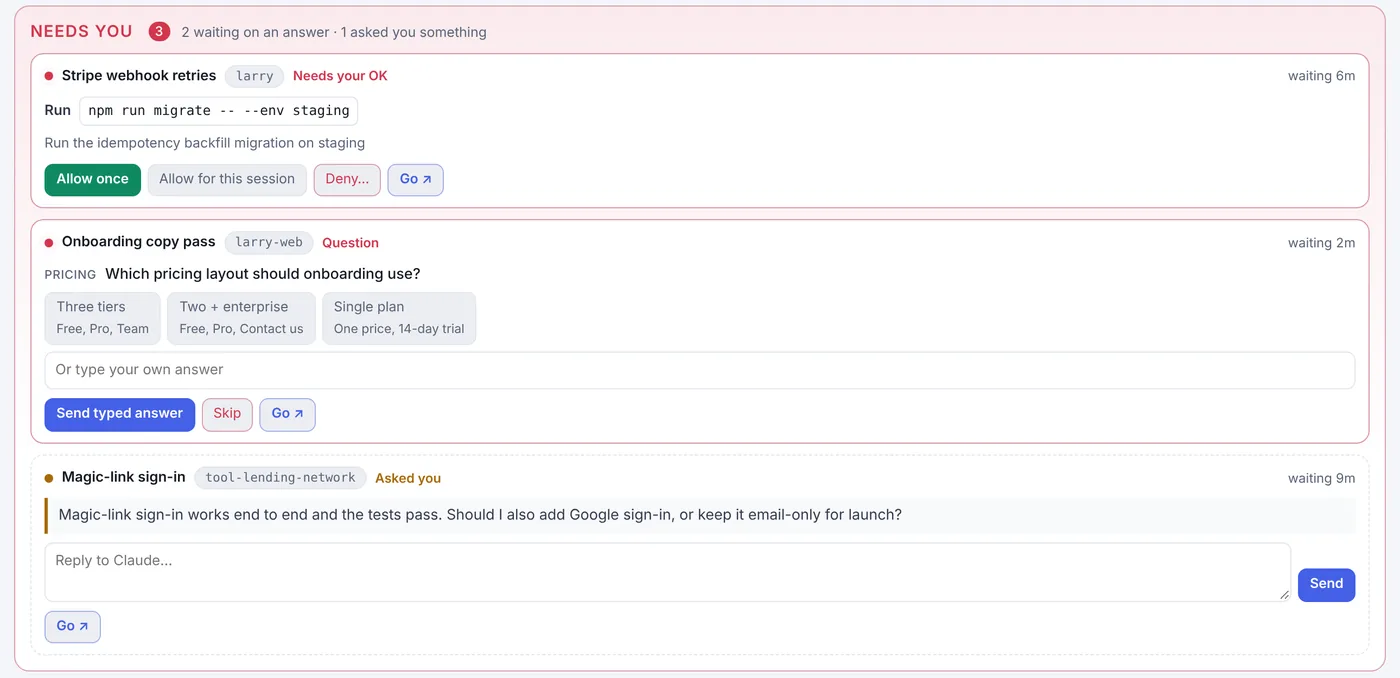Screen dimensions: 1400x678
Task: Open the Deny... option for migration
Action: pos(347,180)
